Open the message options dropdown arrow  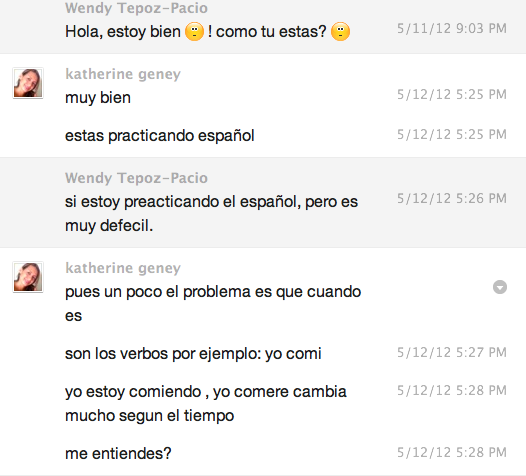point(500,287)
